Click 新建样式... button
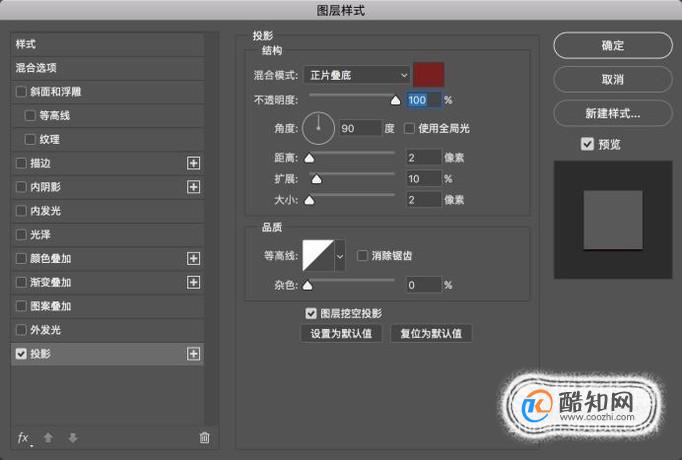Viewport: 682px width, 460px height. click(612, 113)
